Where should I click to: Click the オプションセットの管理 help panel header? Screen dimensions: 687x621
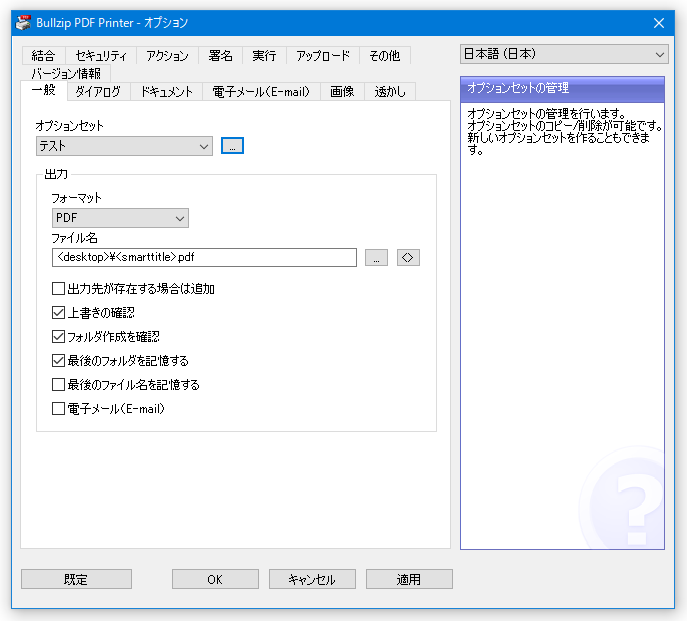(562, 89)
